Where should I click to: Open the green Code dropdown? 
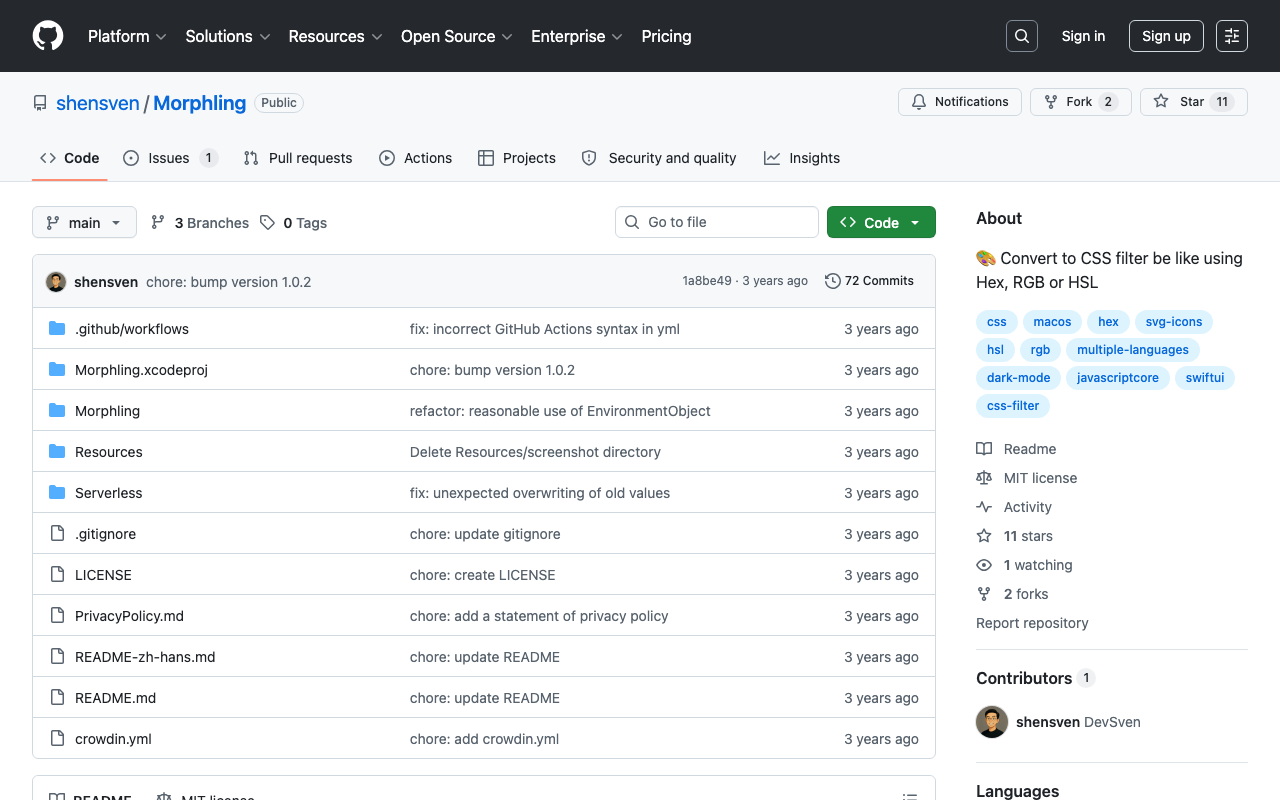[881, 222]
